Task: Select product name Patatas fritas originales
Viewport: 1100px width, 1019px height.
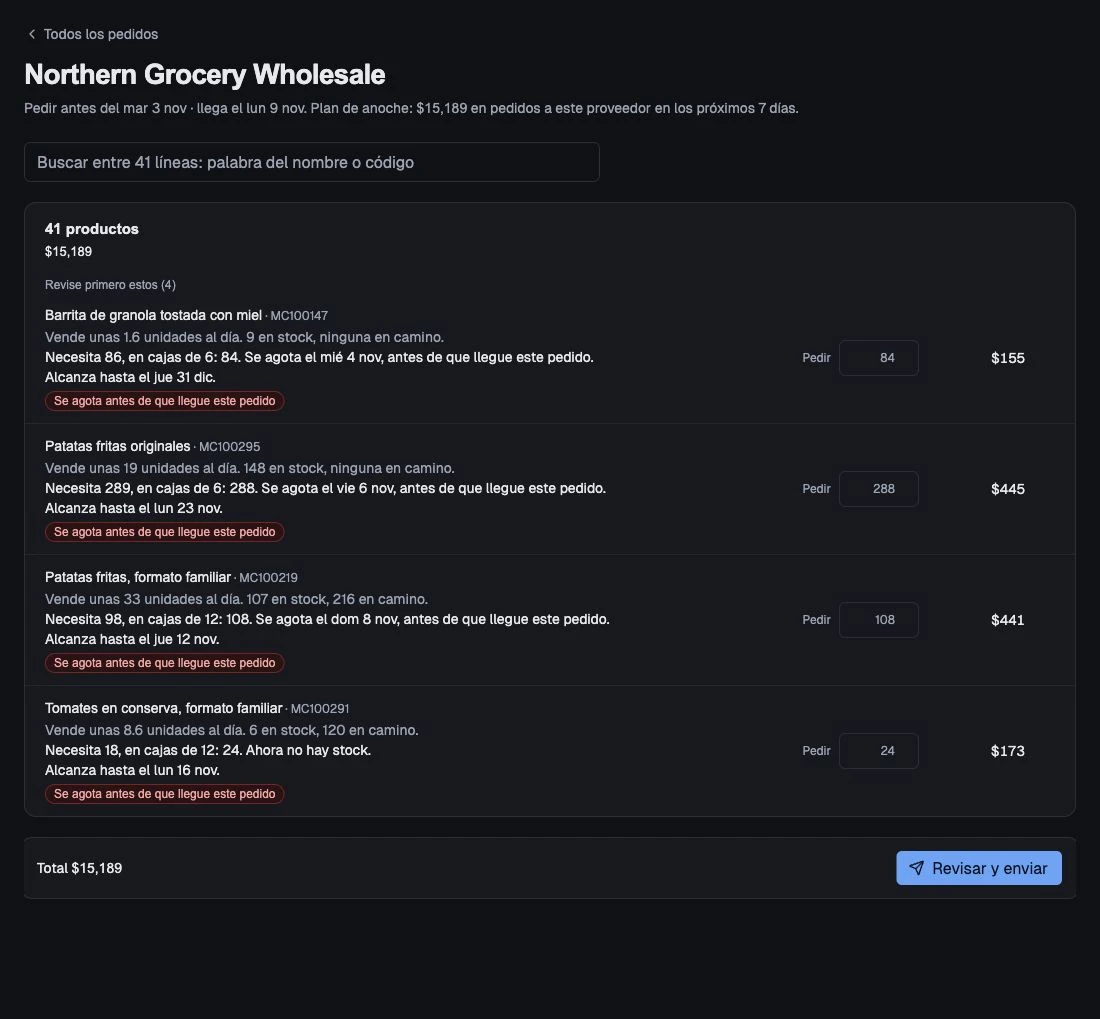Action: (x=117, y=446)
